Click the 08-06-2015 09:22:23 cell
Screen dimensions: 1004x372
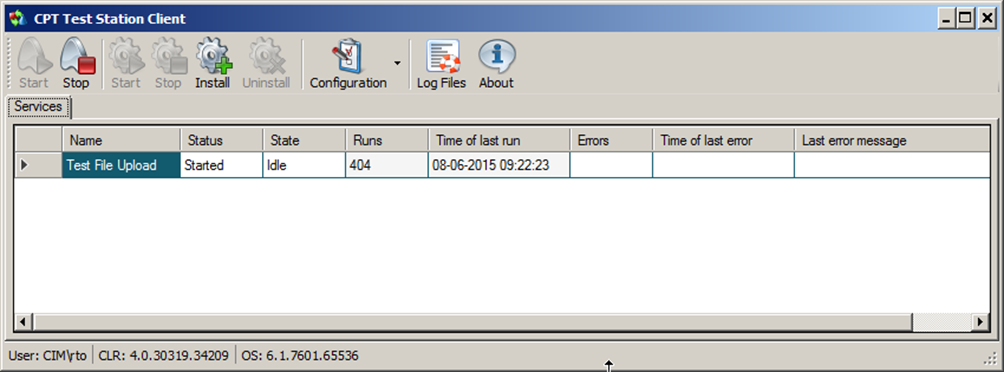coord(499,165)
